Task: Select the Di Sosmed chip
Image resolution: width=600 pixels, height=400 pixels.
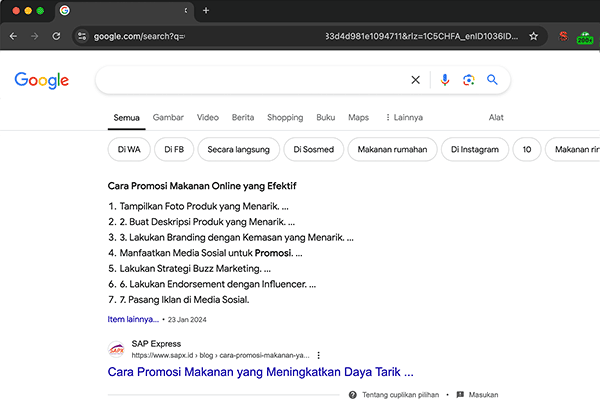Action: [314, 150]
